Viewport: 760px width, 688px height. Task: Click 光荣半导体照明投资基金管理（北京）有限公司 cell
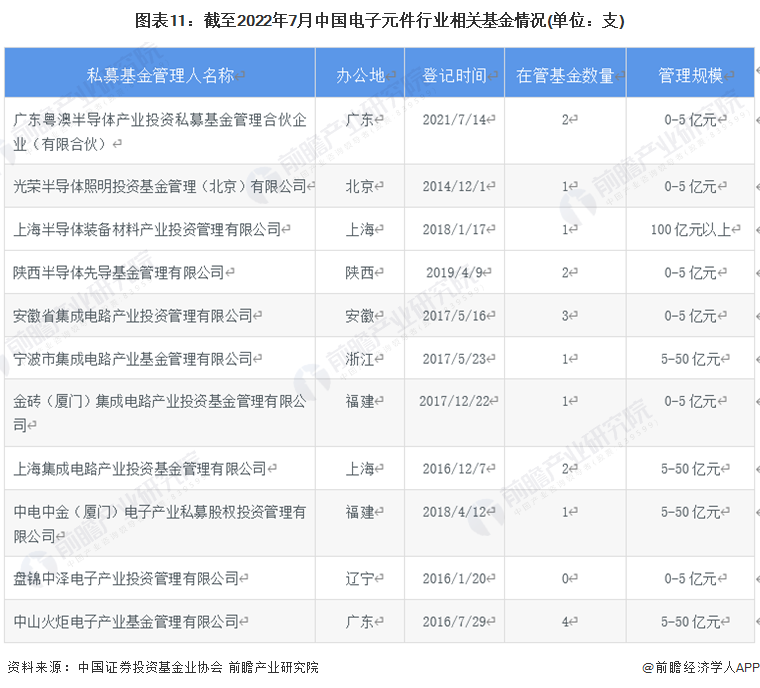pos(160,186)
